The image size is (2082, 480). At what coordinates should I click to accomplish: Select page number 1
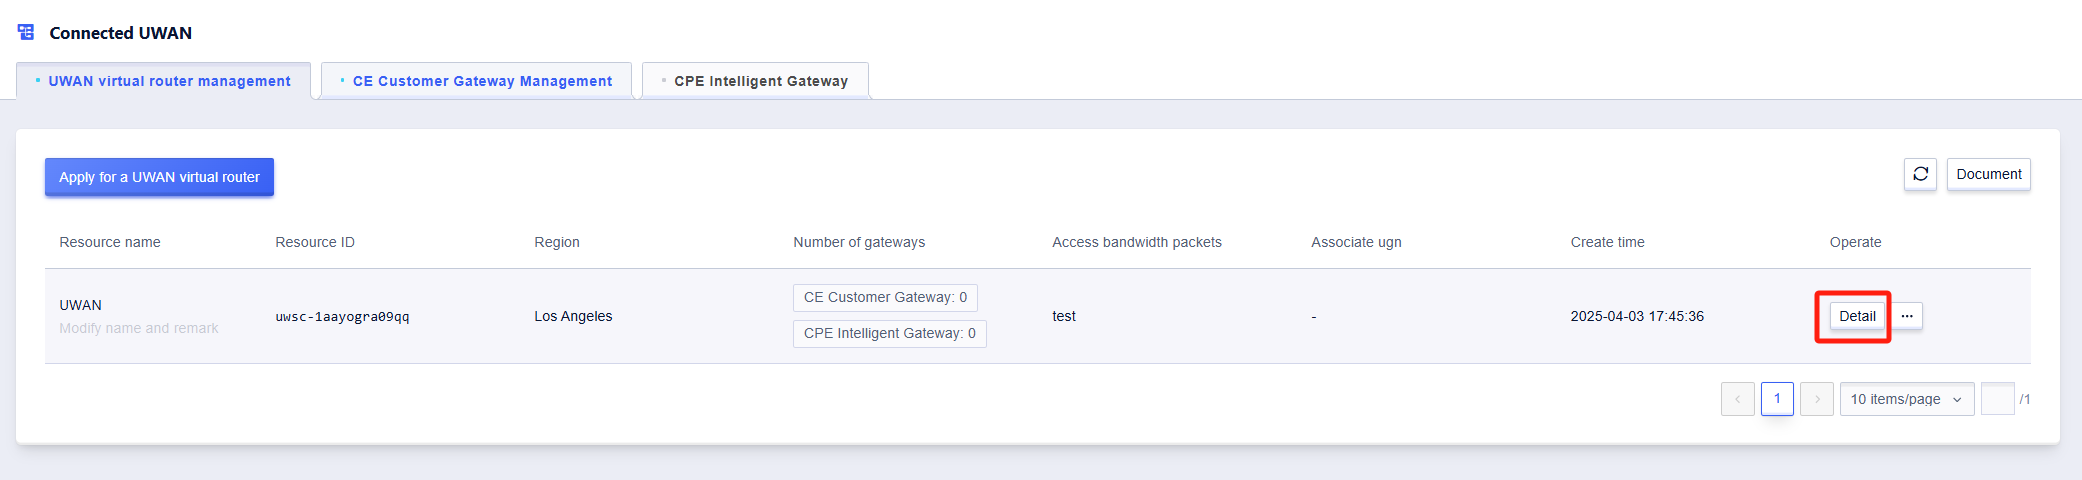[x=1777, y=399]
